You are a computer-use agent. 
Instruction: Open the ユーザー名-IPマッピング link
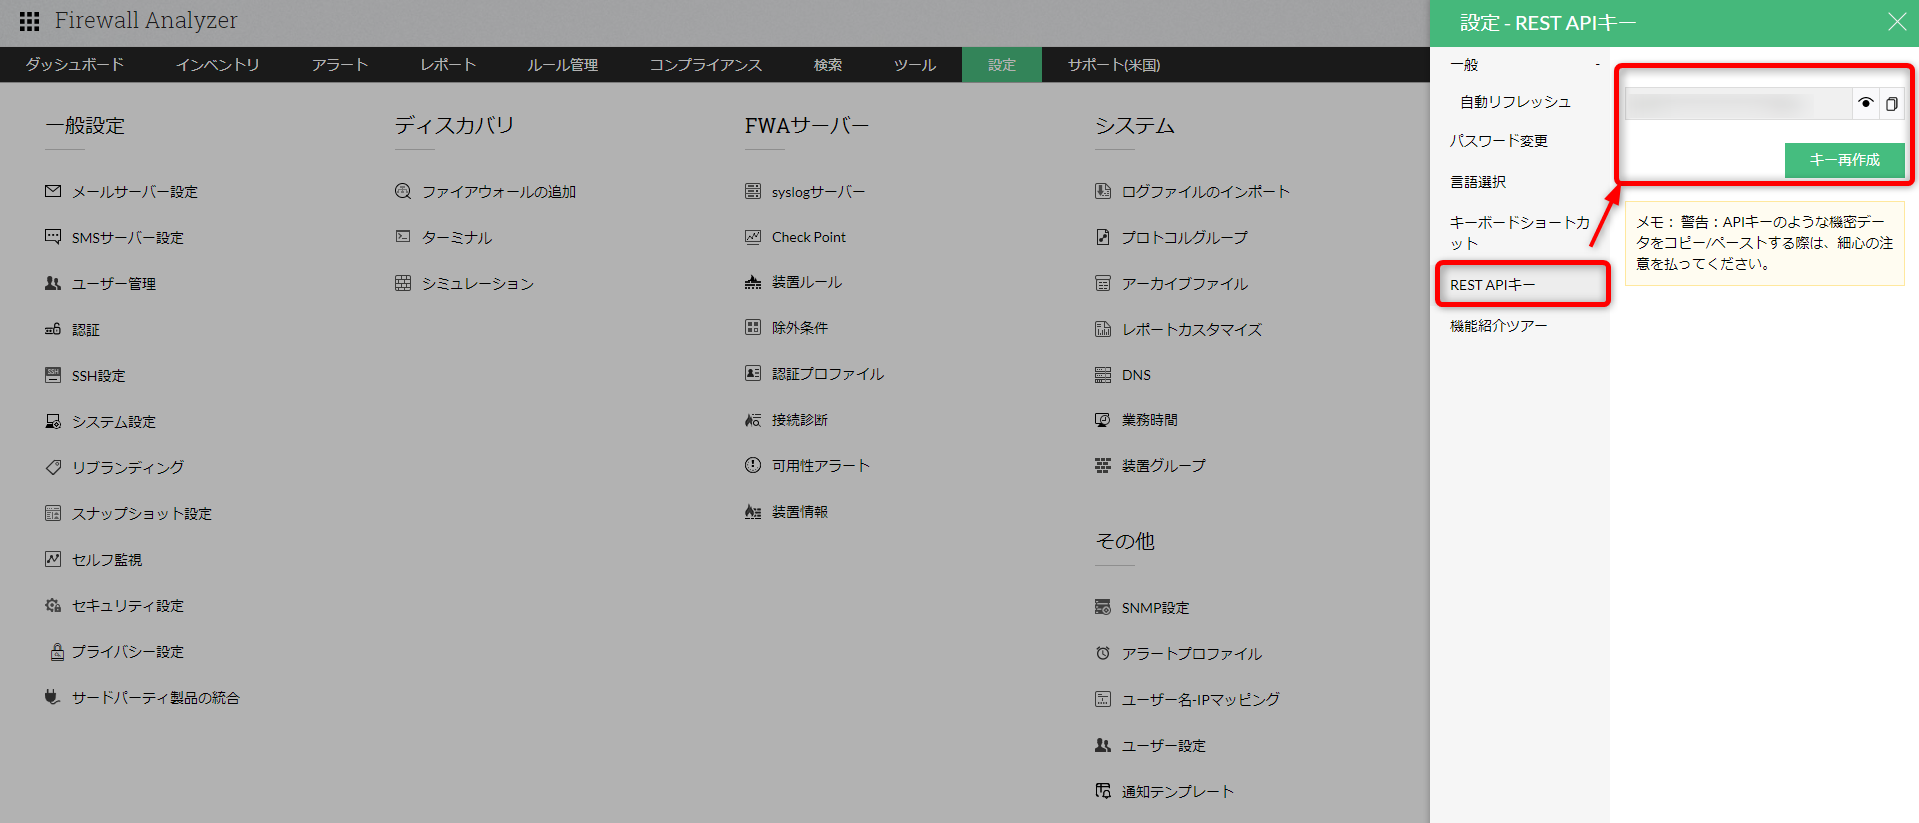tap(1201, 700)
